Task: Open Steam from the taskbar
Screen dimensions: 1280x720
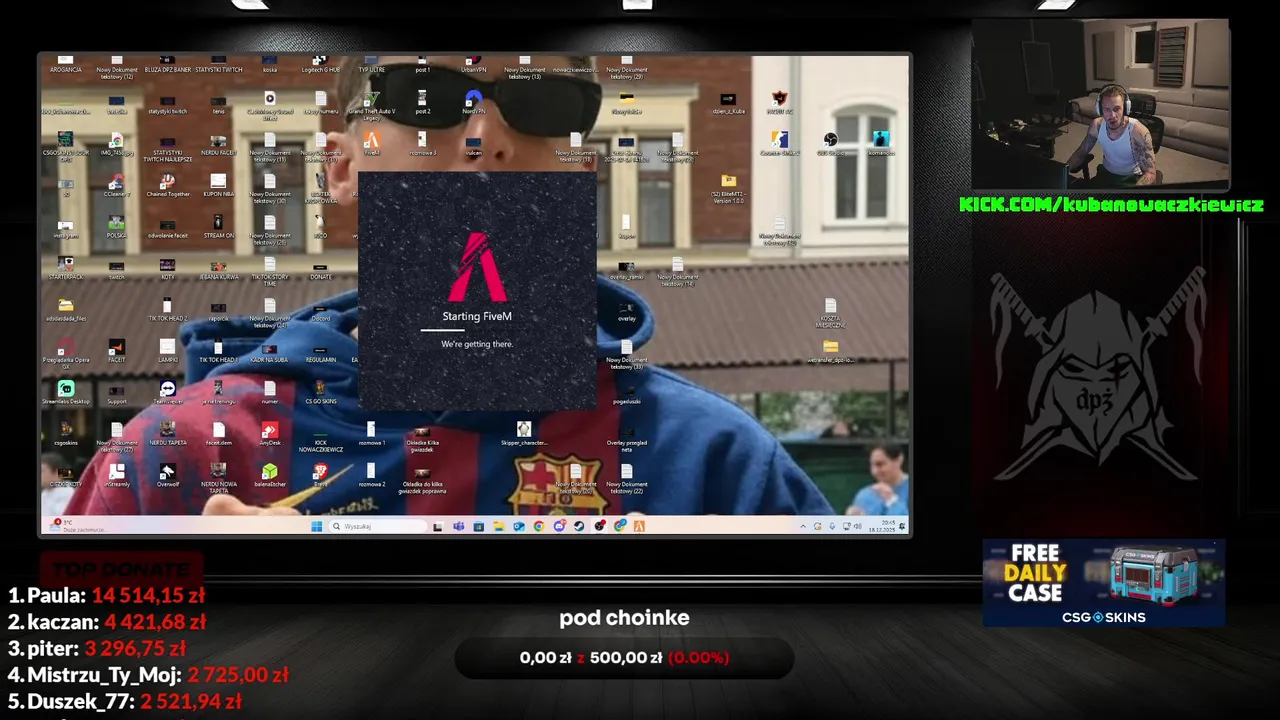Action: (x=579, y=526)
